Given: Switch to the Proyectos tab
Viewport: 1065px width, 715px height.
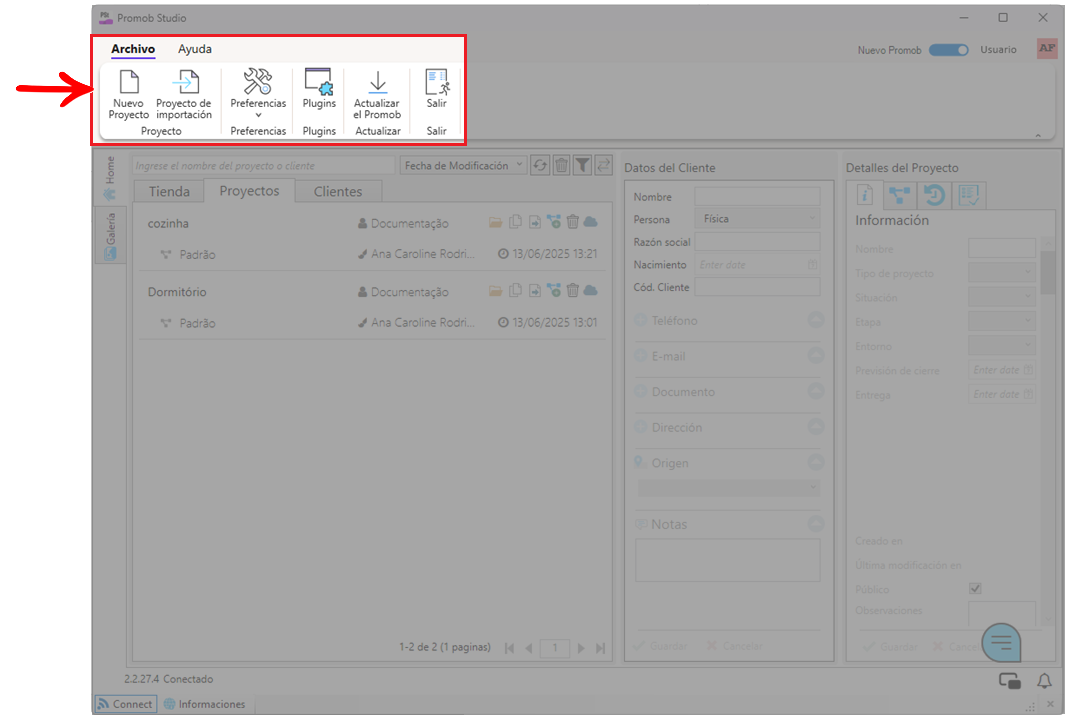Looking at the screenshot, I should click(249, 191).
